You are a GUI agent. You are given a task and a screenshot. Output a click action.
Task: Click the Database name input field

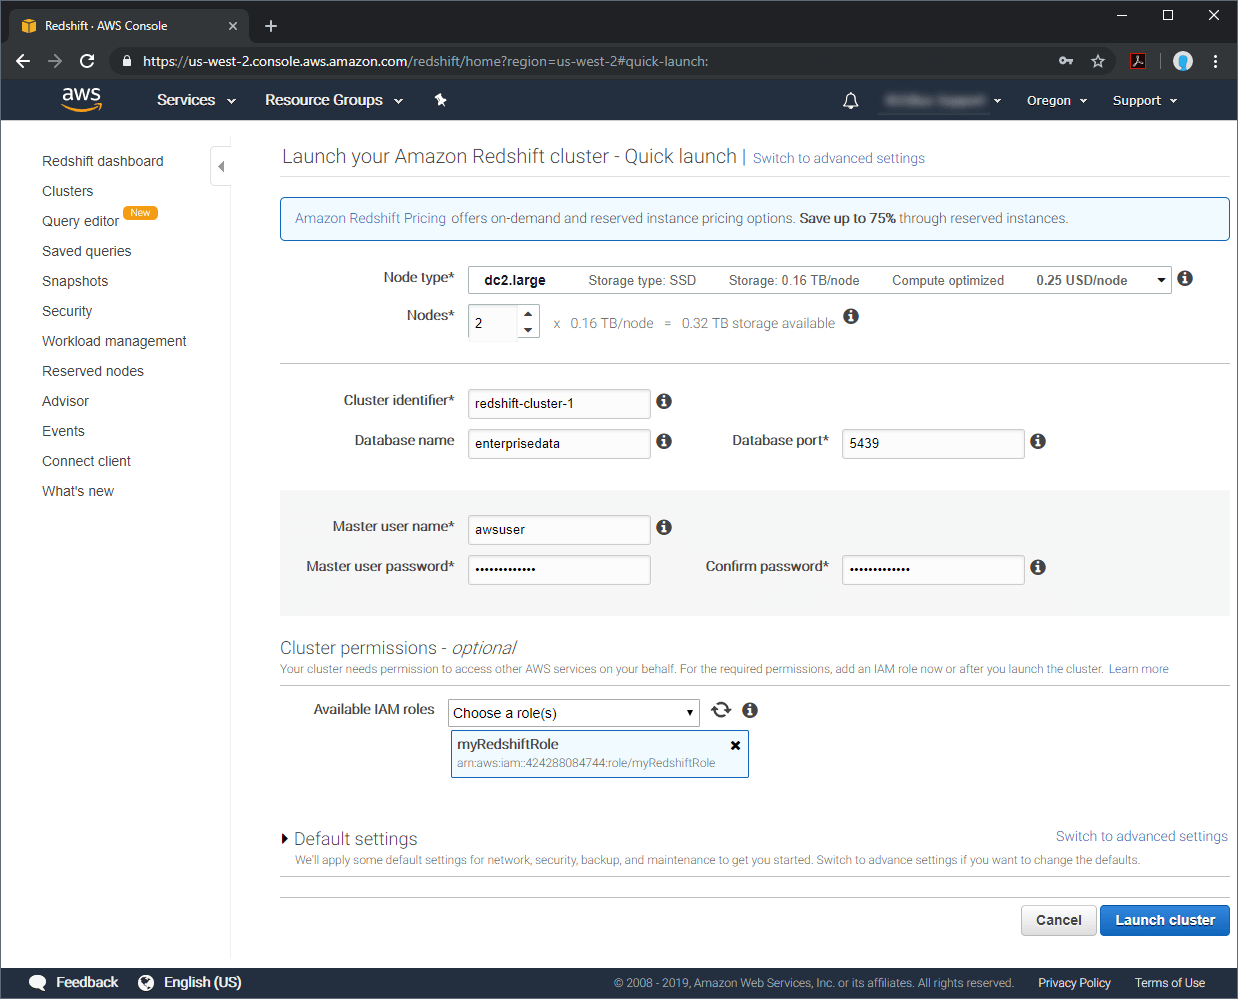tap(558, 443)
